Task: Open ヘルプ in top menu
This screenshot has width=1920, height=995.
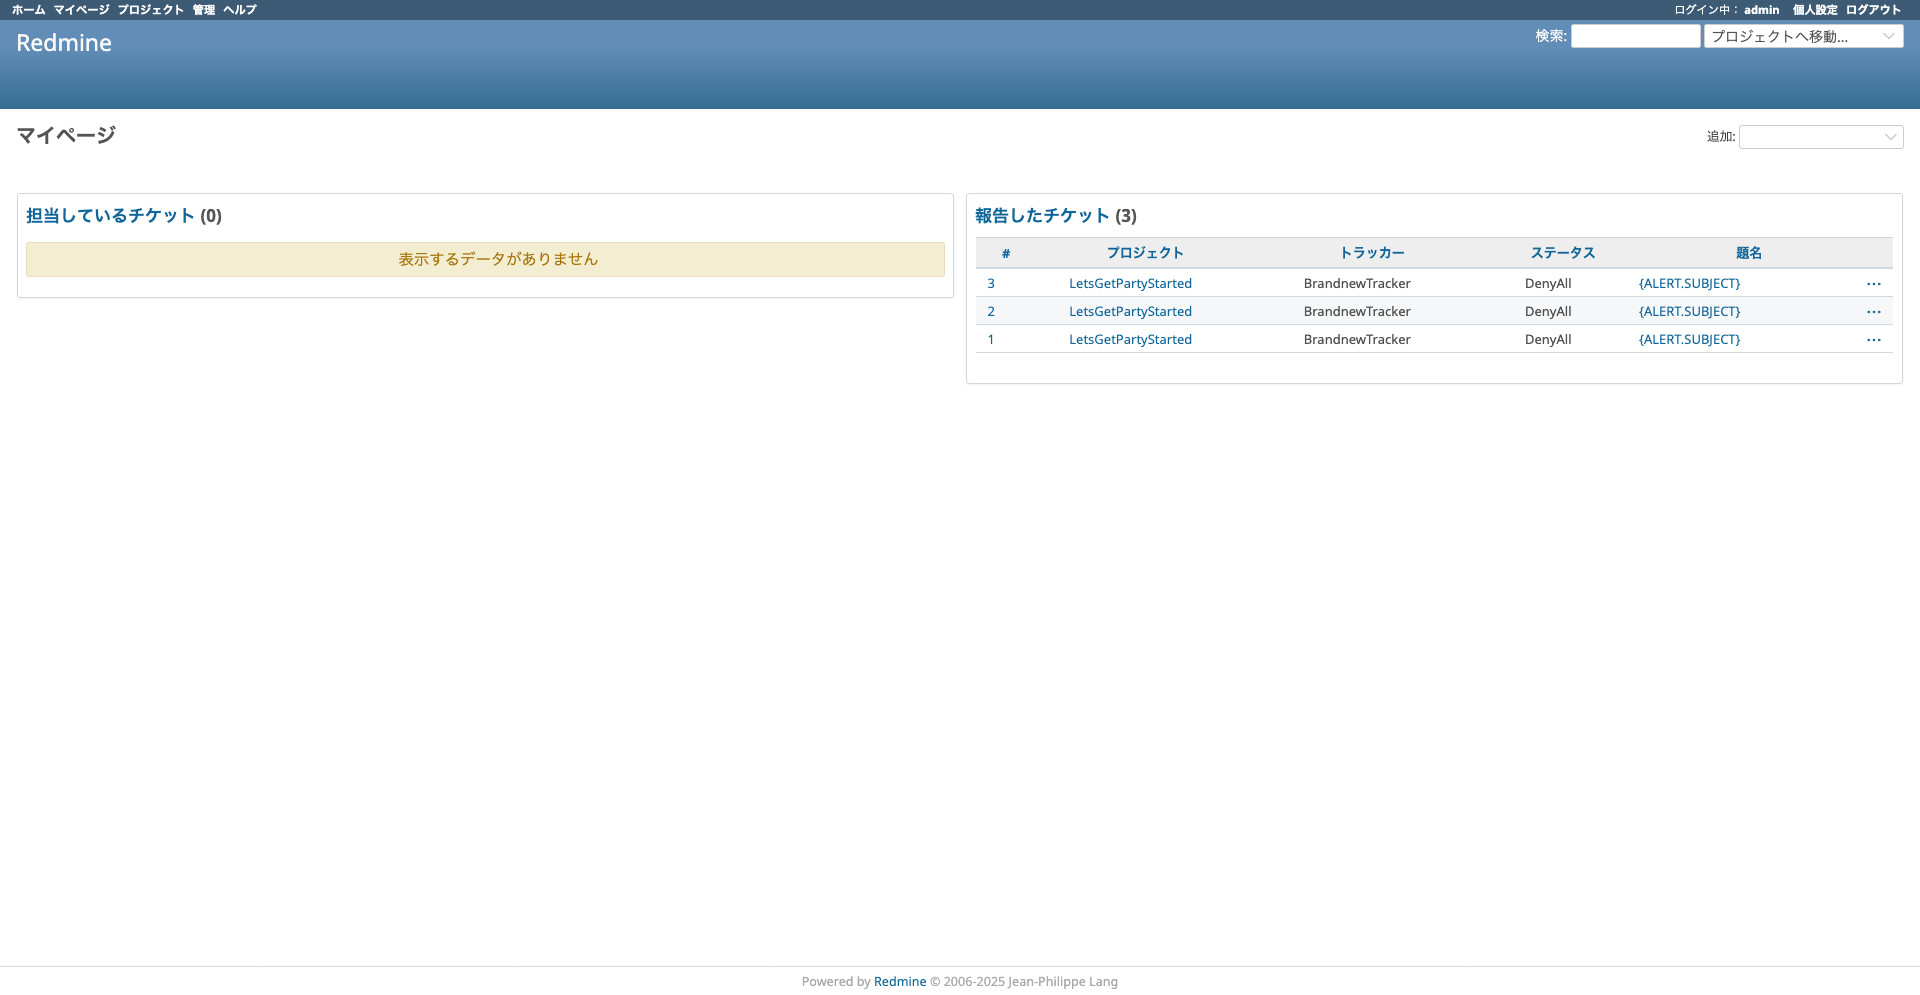Action: point(240,10)
